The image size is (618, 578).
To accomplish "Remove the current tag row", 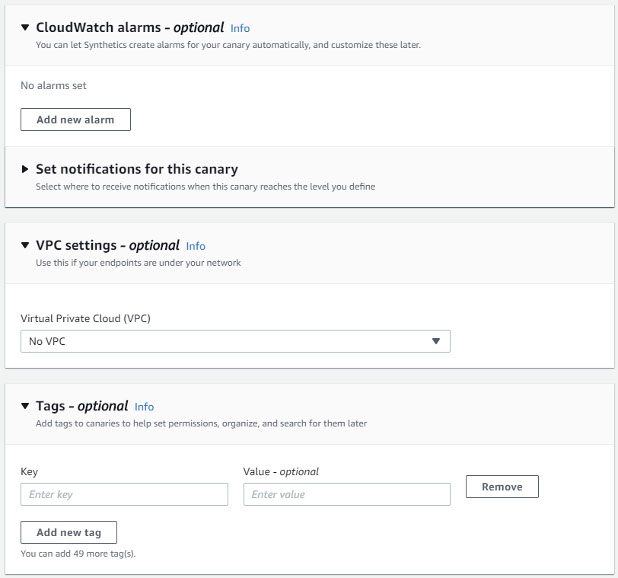I will [x=502, y=487].
